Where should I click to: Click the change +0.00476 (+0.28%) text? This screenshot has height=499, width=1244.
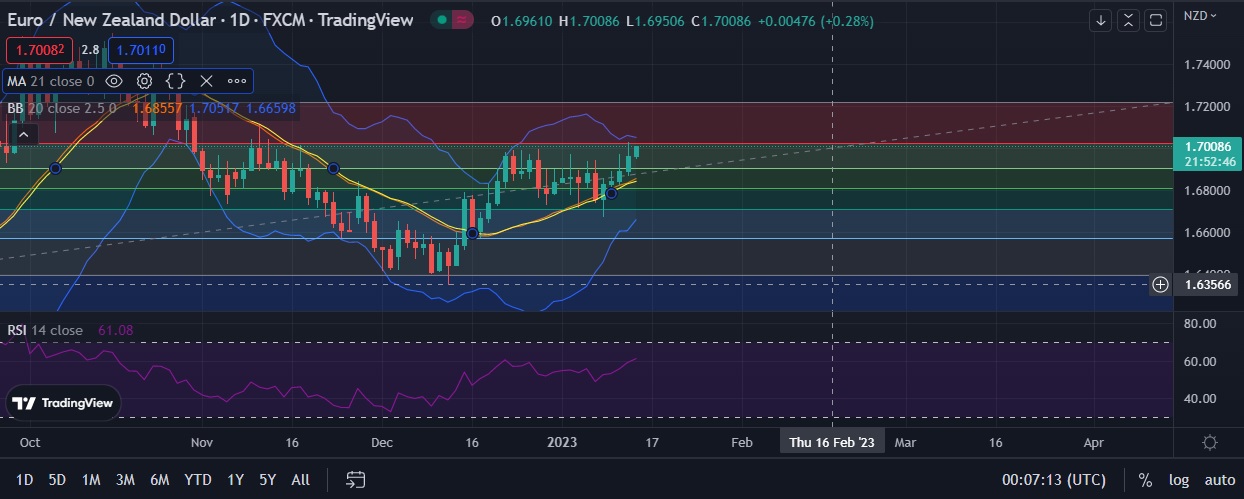[x=815, y=21]
